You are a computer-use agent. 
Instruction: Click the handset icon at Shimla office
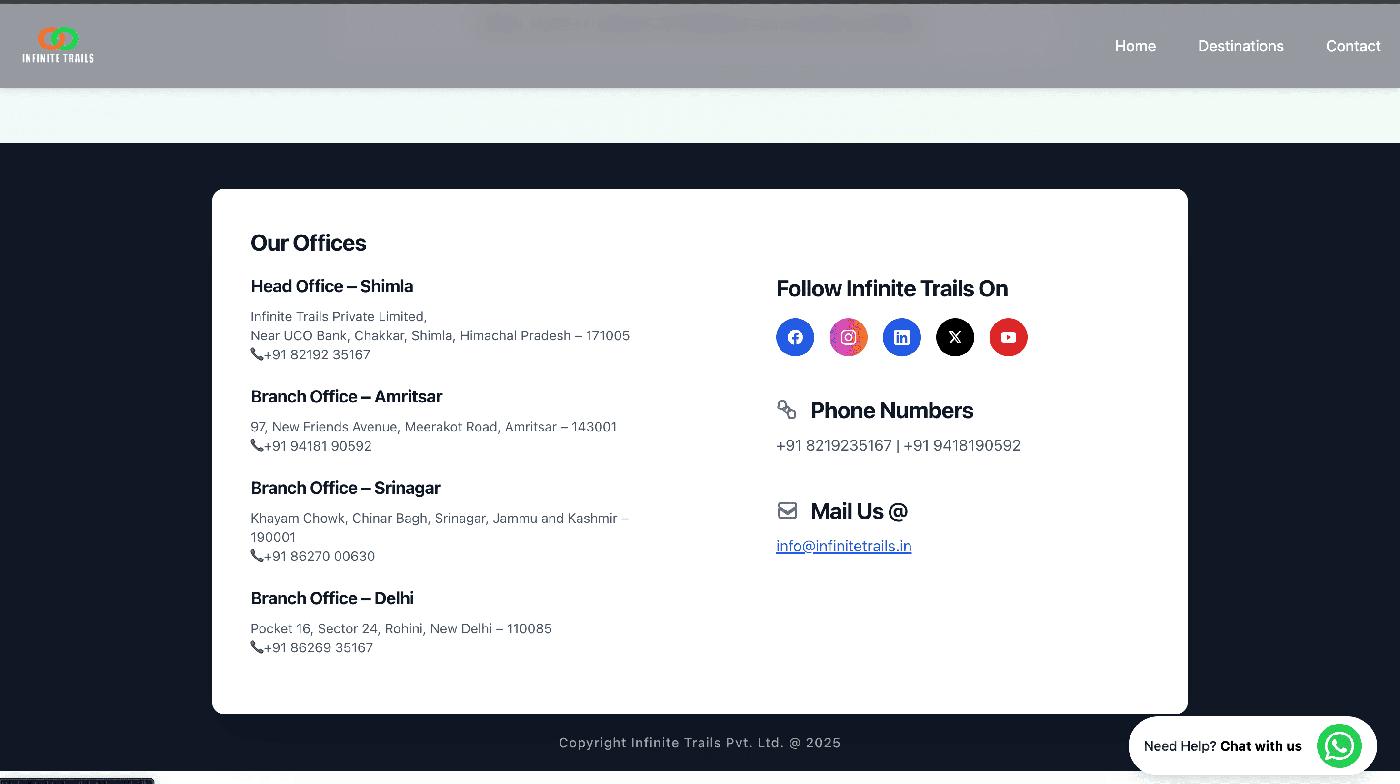[x=257, y=354]
